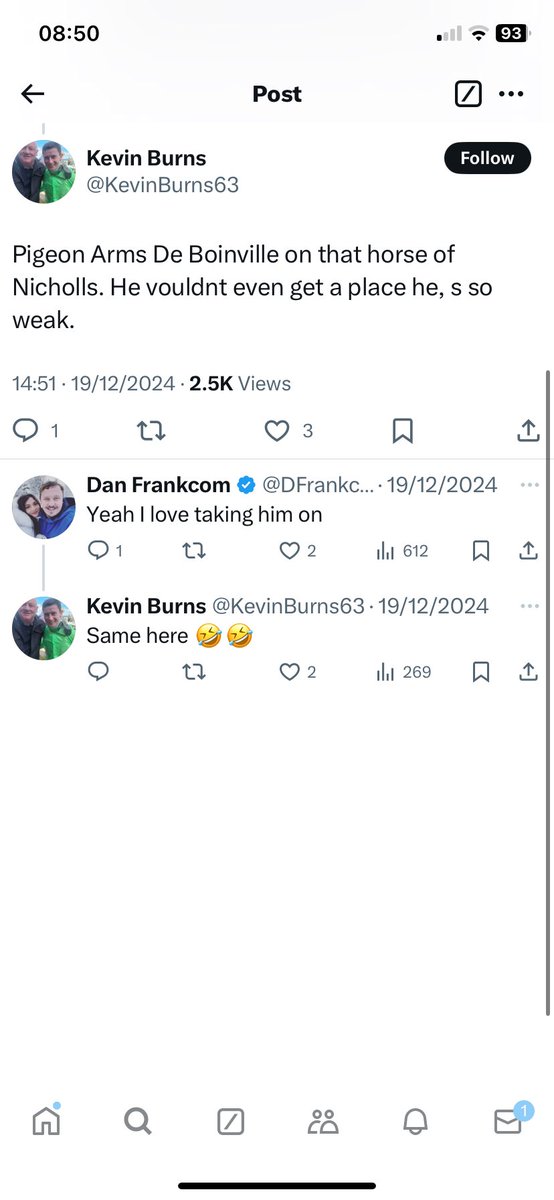Open the post options three-dot menu
The image size is (554, 1200).
511,94
